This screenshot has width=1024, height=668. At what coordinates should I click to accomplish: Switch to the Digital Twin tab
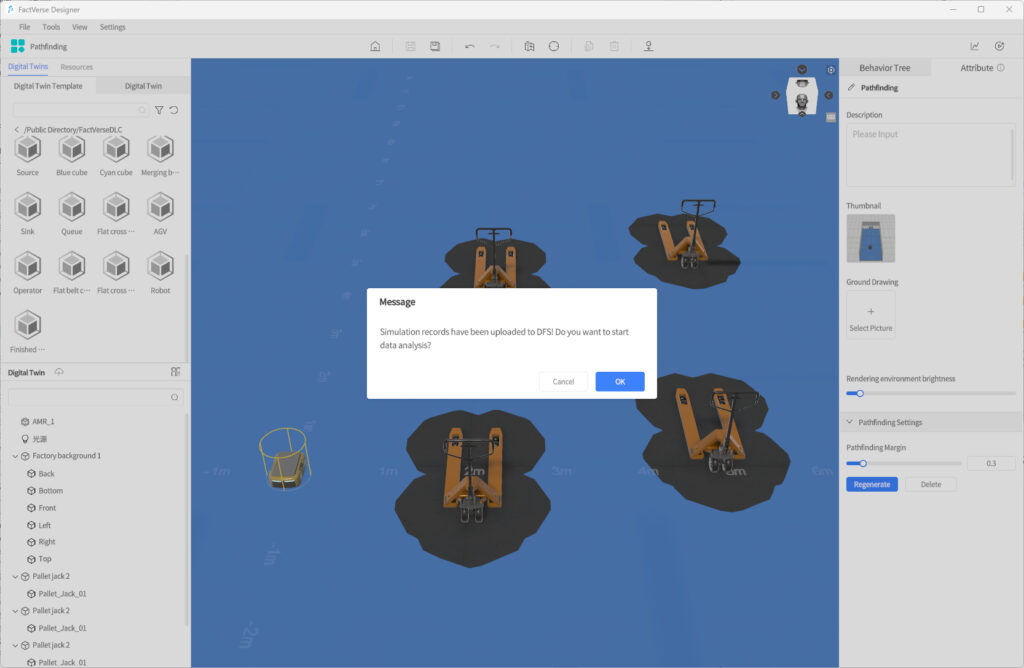point(143,86)
